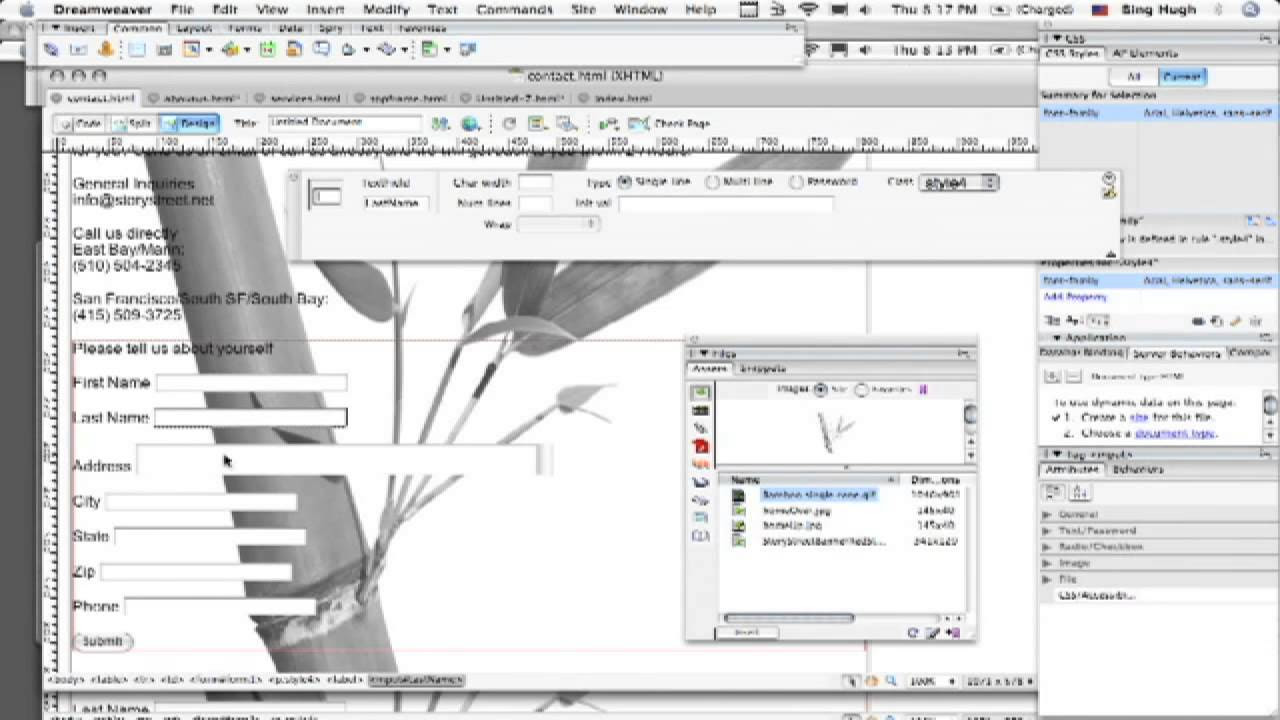
Task: Click the Insert button in Assets panel
Action: (747, 632)
